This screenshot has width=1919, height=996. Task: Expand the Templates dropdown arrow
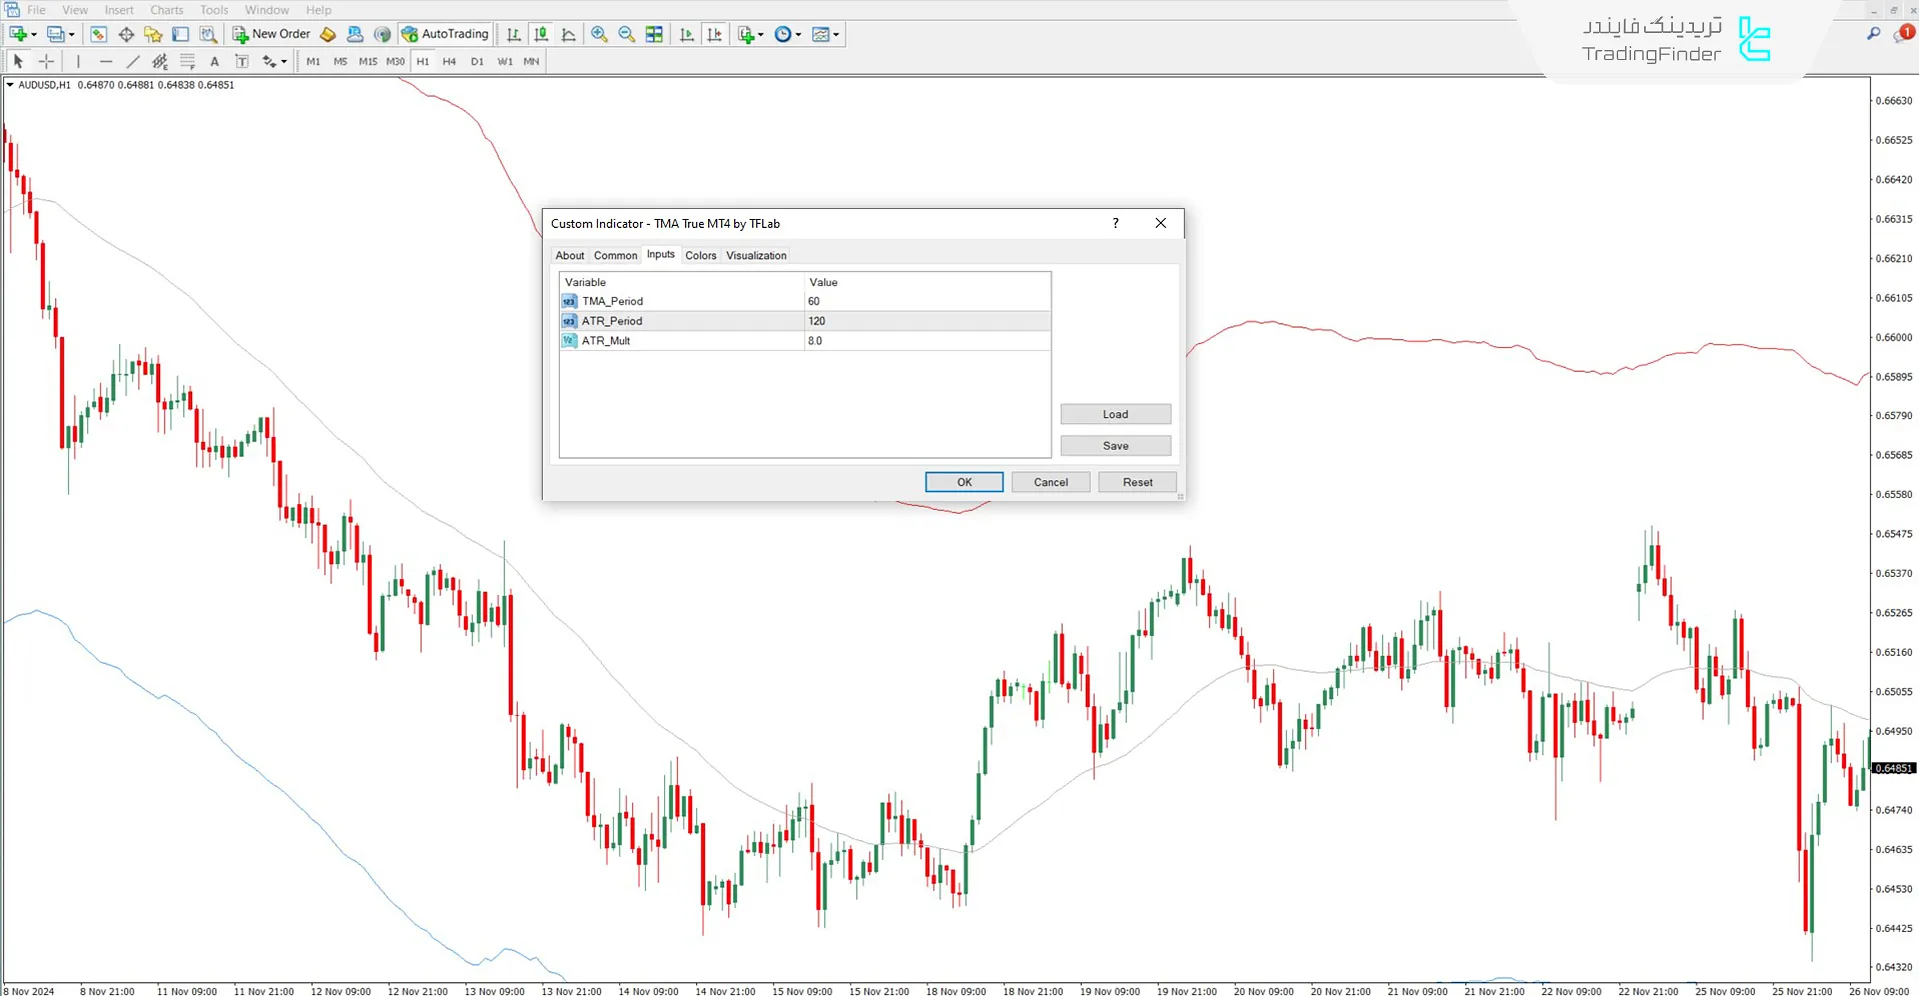(x=836, y=34)
